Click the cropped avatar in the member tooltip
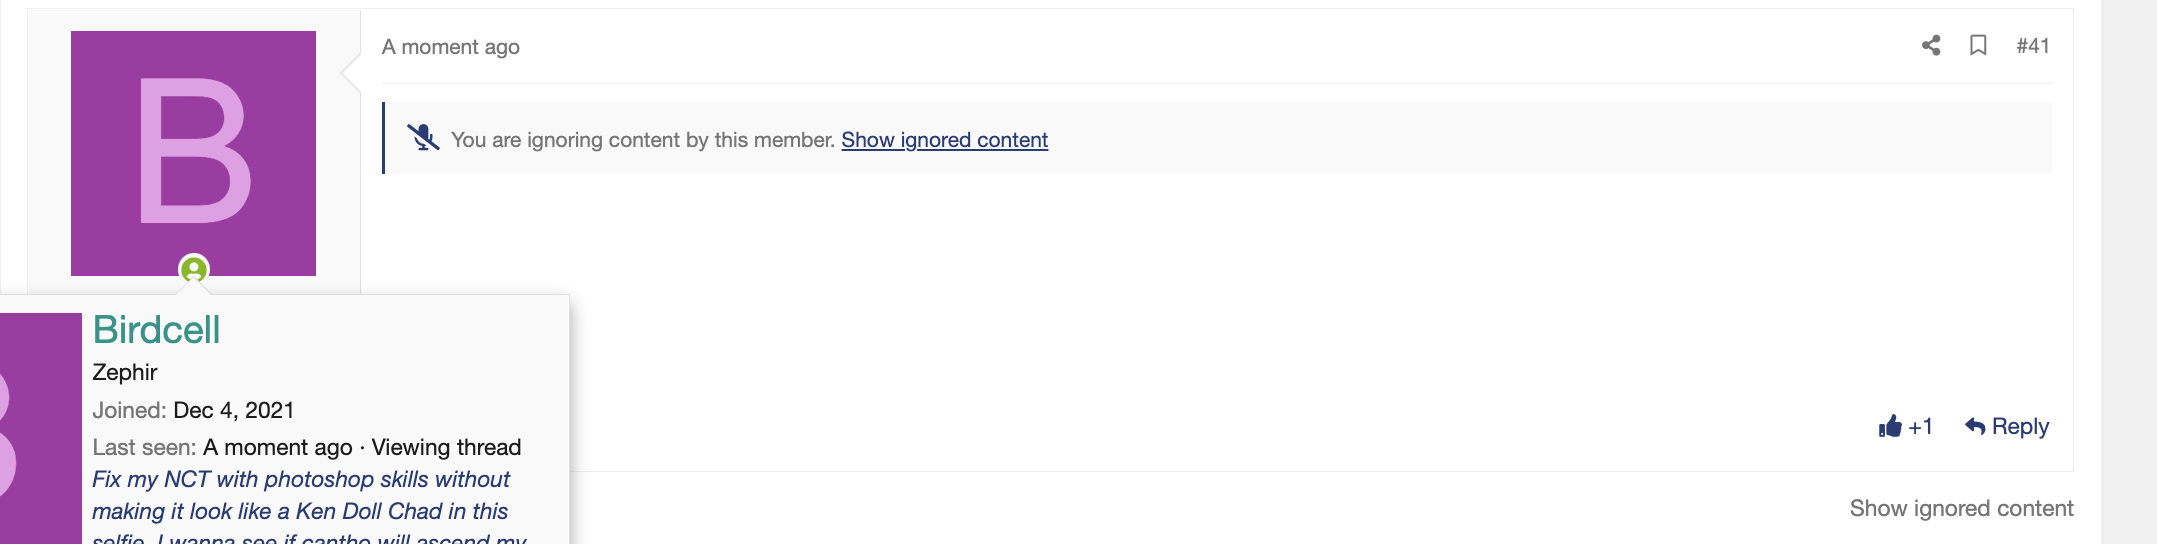Viewport: 2157px width, 544px height. click(40, 428)
